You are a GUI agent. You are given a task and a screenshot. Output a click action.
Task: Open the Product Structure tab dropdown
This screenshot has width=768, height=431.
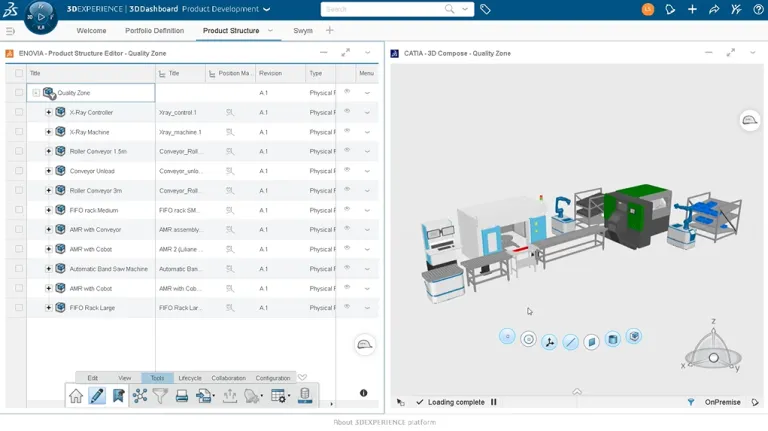[x=270, y=30]
